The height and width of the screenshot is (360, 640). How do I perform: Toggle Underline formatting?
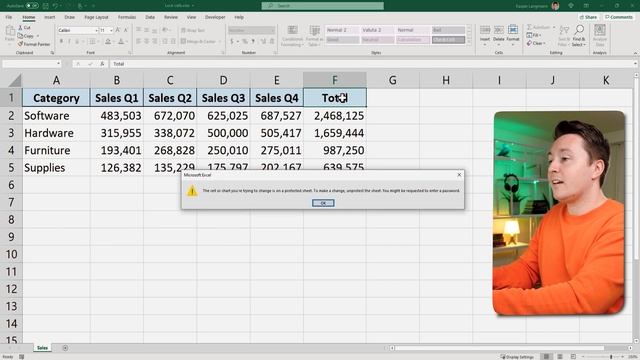77,41
